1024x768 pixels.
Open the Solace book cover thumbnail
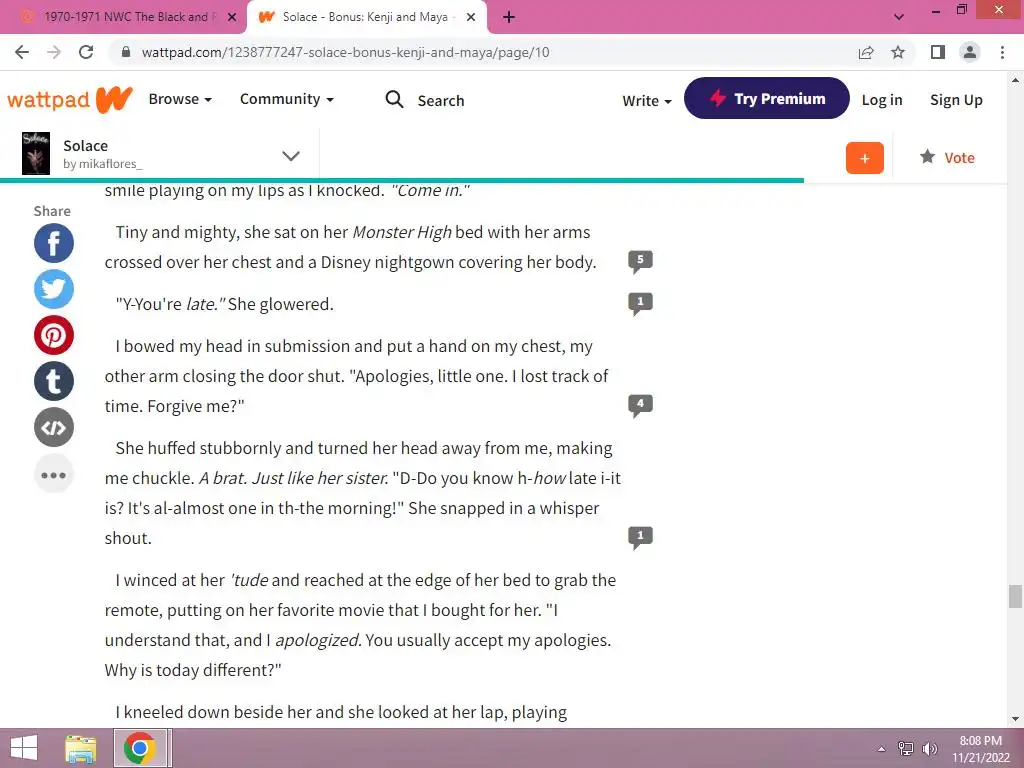pyautogui.click(x=35, y=153)
